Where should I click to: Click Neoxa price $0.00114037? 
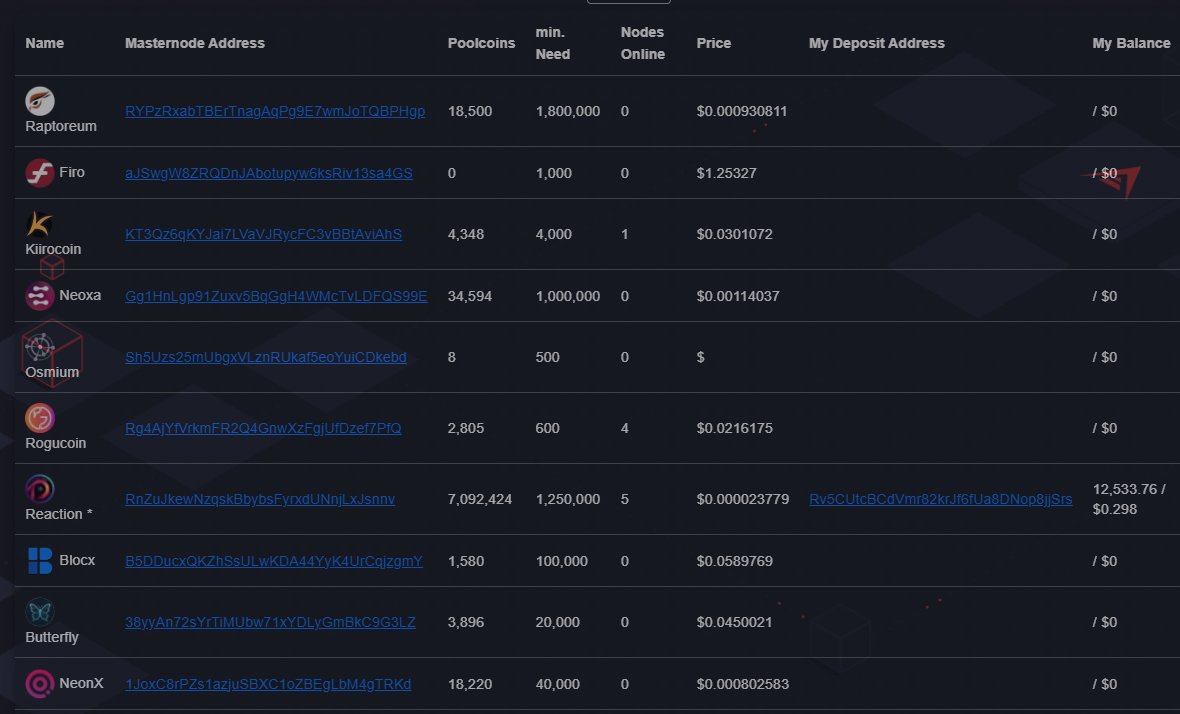pos(738,296)
